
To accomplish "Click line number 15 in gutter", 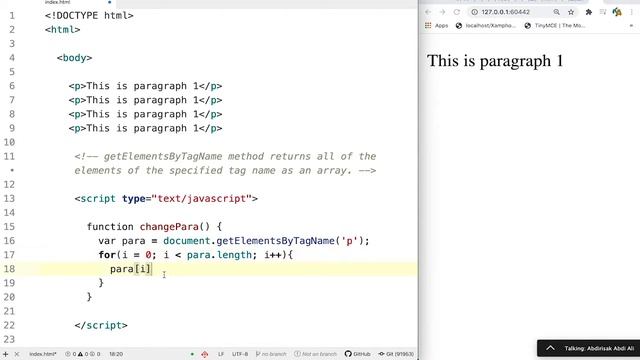I will [x=9, y=227].
